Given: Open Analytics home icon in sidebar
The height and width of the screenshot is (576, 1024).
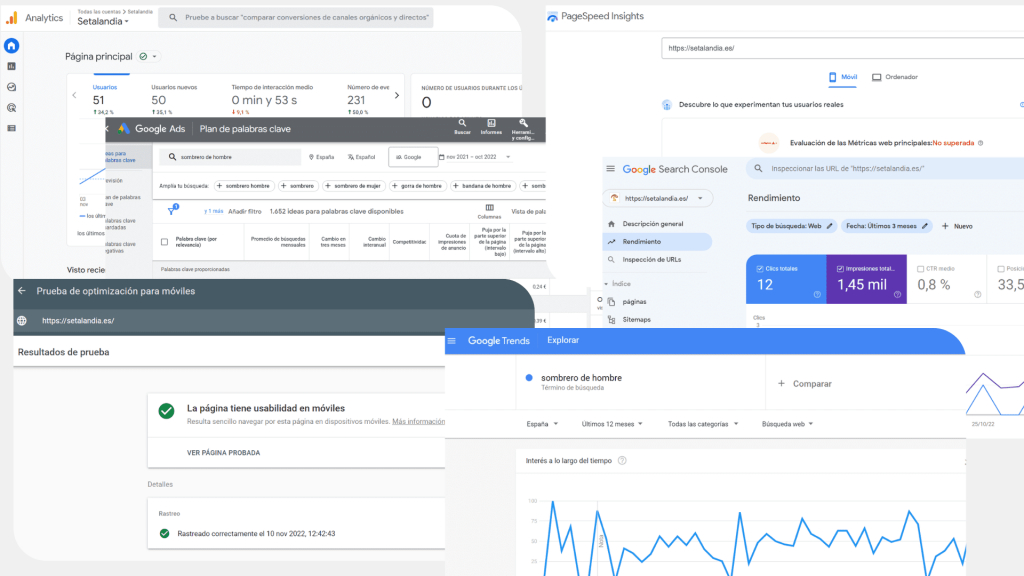Looking at the screenshot, I should [x=11, y=46].
